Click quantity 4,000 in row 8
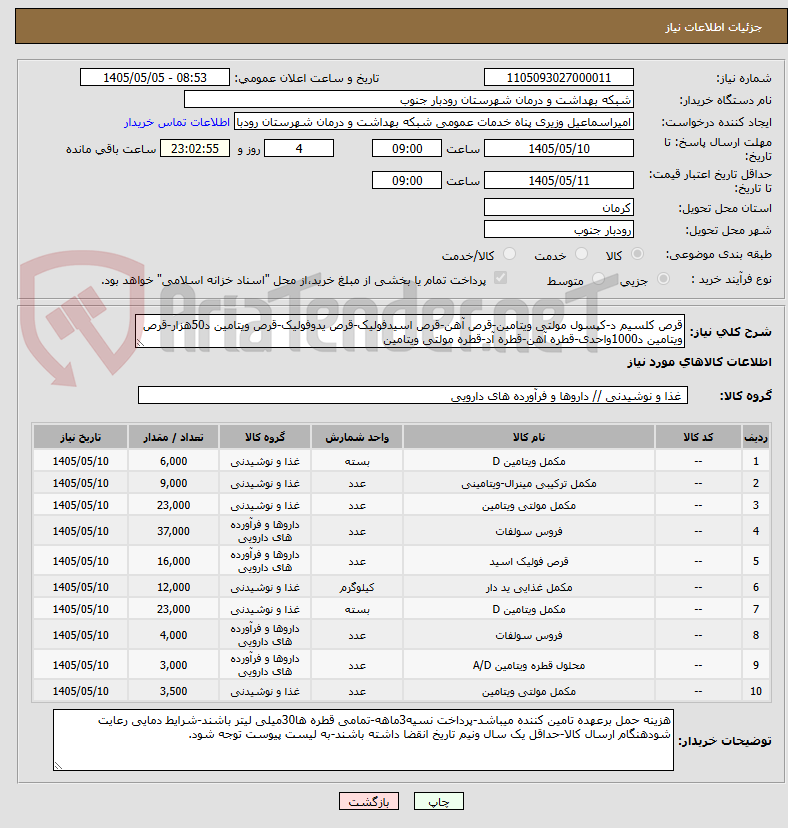This screenshot has height=828, width=788. pos(173,635)
